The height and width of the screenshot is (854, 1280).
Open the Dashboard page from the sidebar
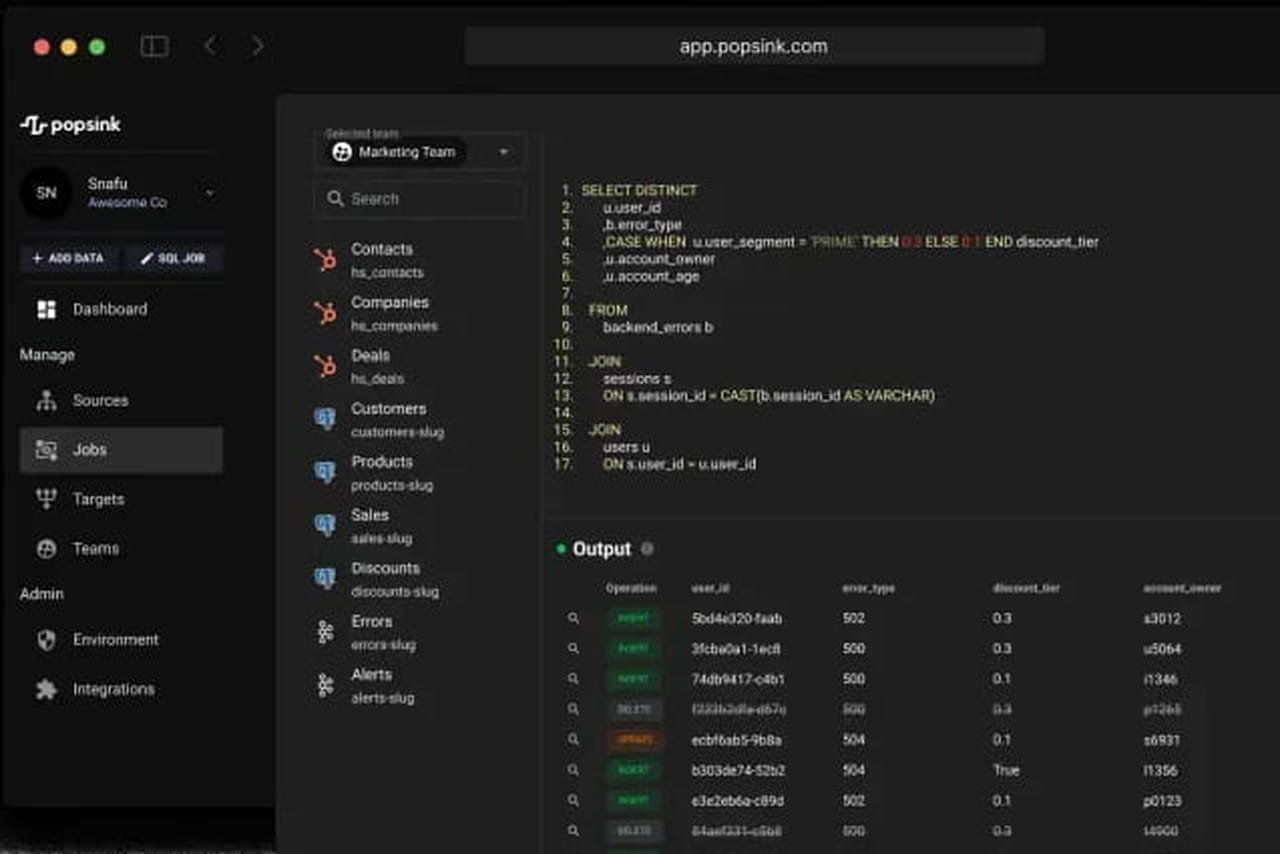coord(109,310)
